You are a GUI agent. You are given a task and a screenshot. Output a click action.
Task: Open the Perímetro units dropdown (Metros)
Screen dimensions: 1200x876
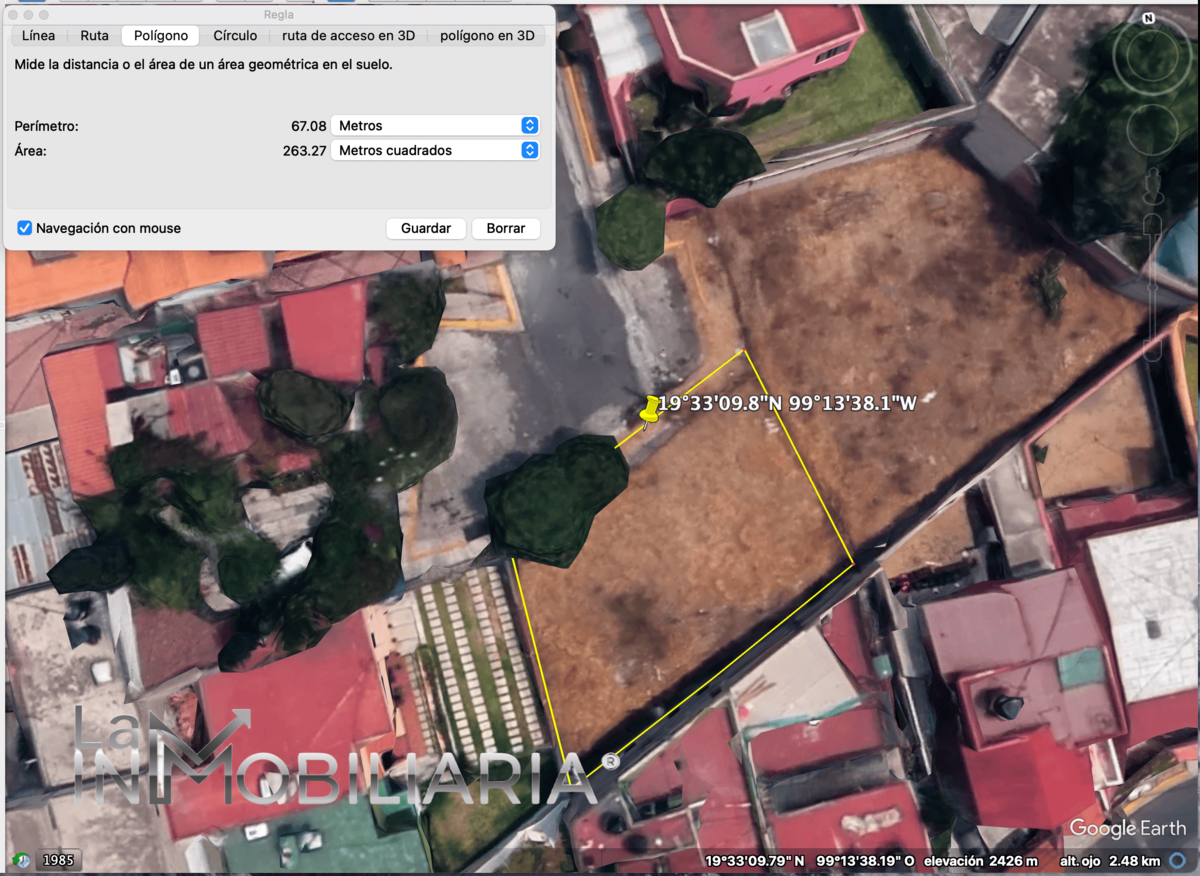click(x=435, y=125)
